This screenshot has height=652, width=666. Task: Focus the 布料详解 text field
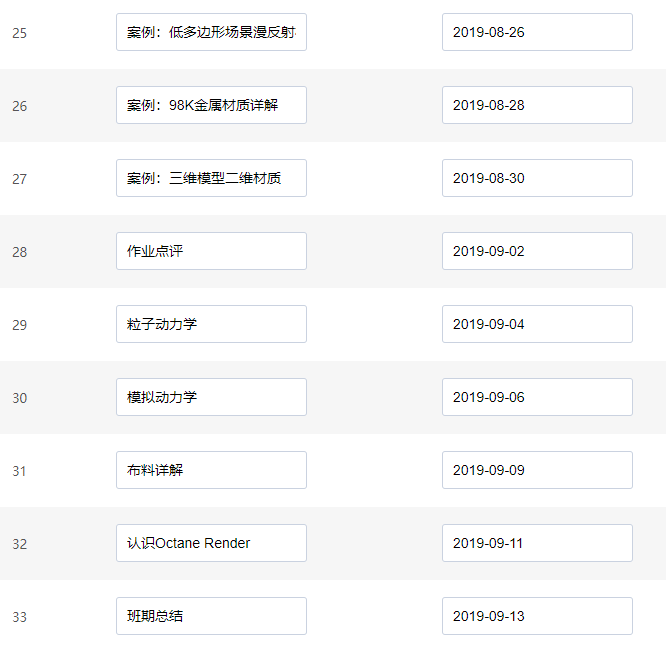coord(211,470)
